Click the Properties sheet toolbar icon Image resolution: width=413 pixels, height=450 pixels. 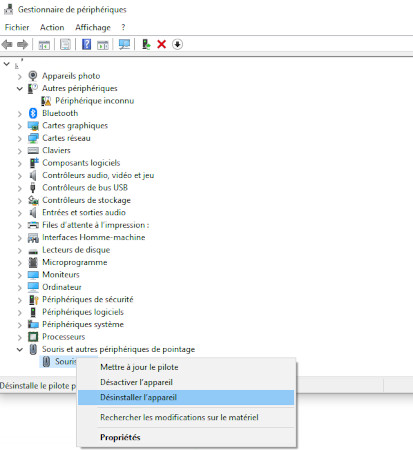pos(65,44)
